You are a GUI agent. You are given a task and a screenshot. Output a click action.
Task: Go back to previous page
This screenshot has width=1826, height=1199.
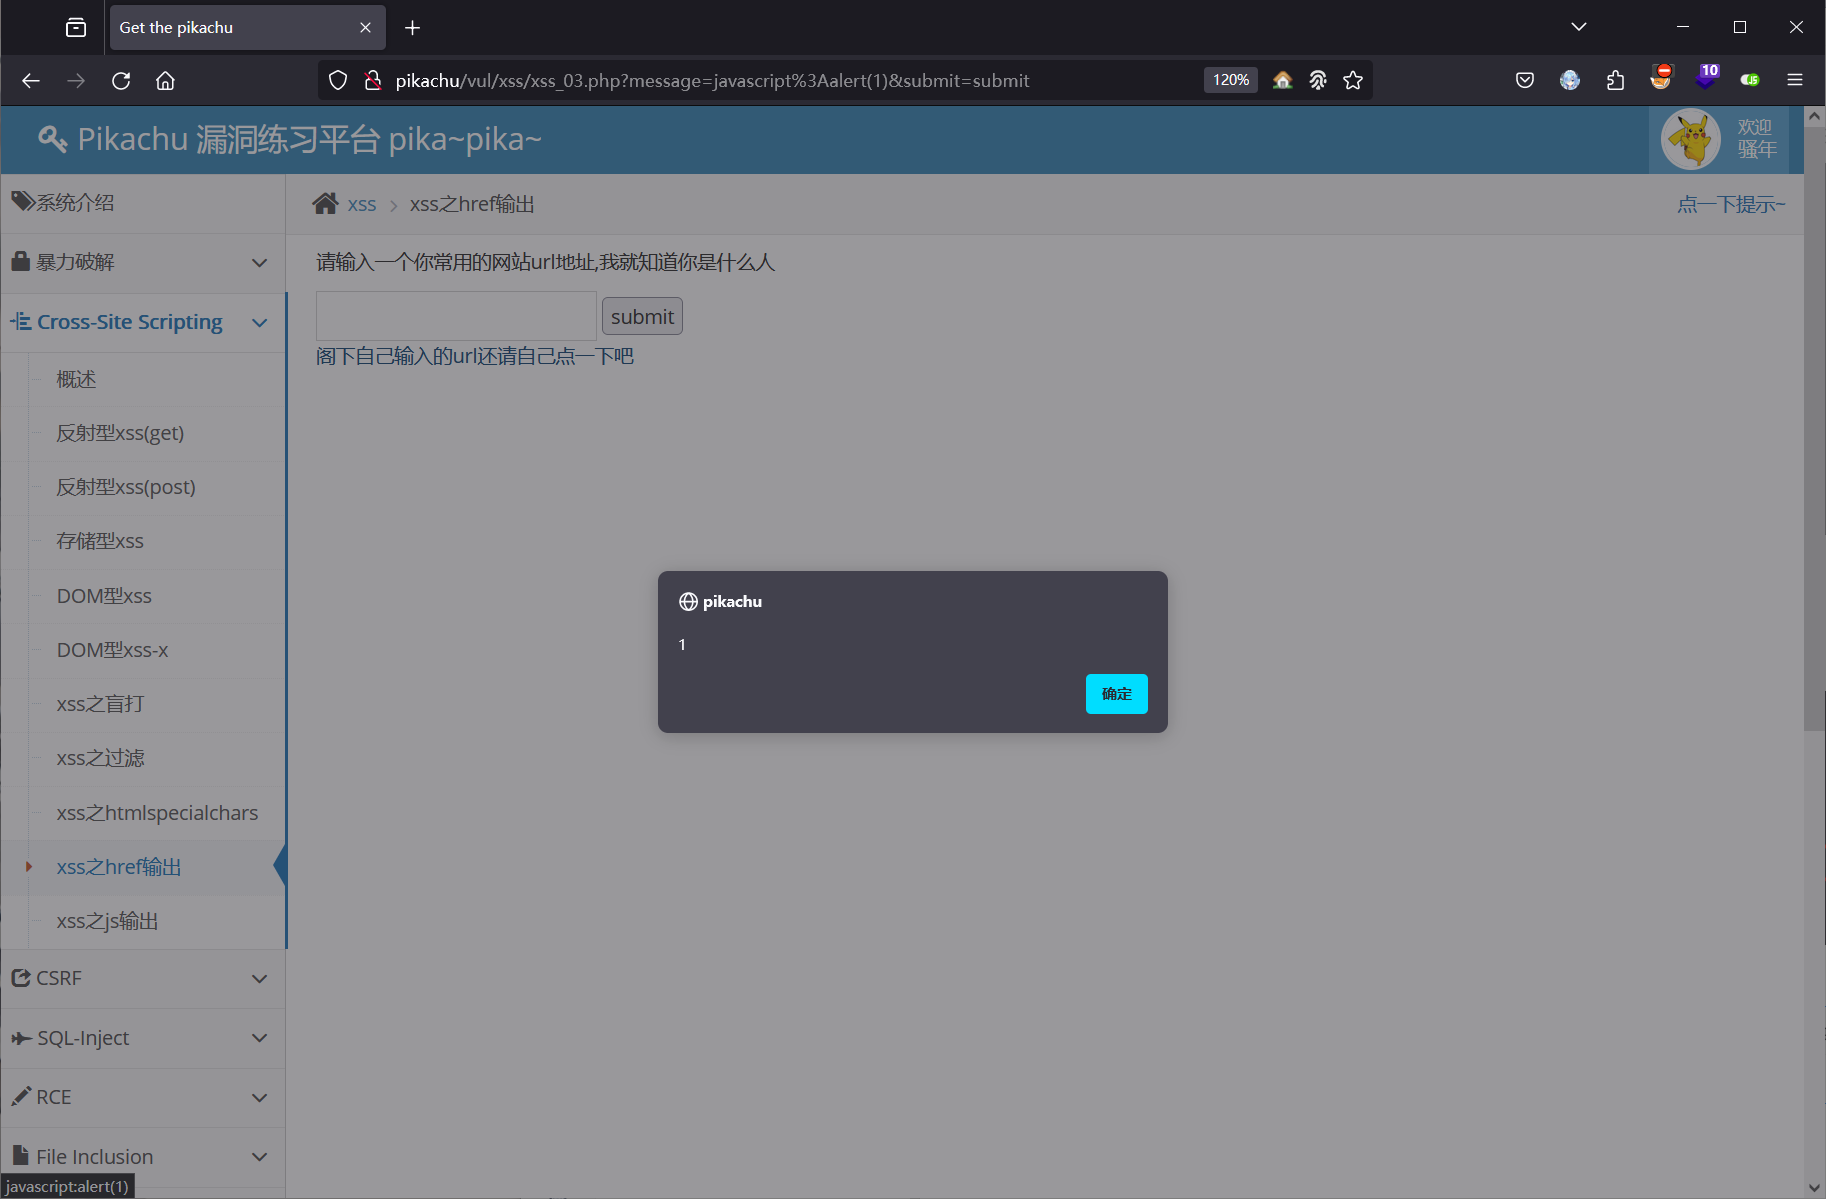31,80
